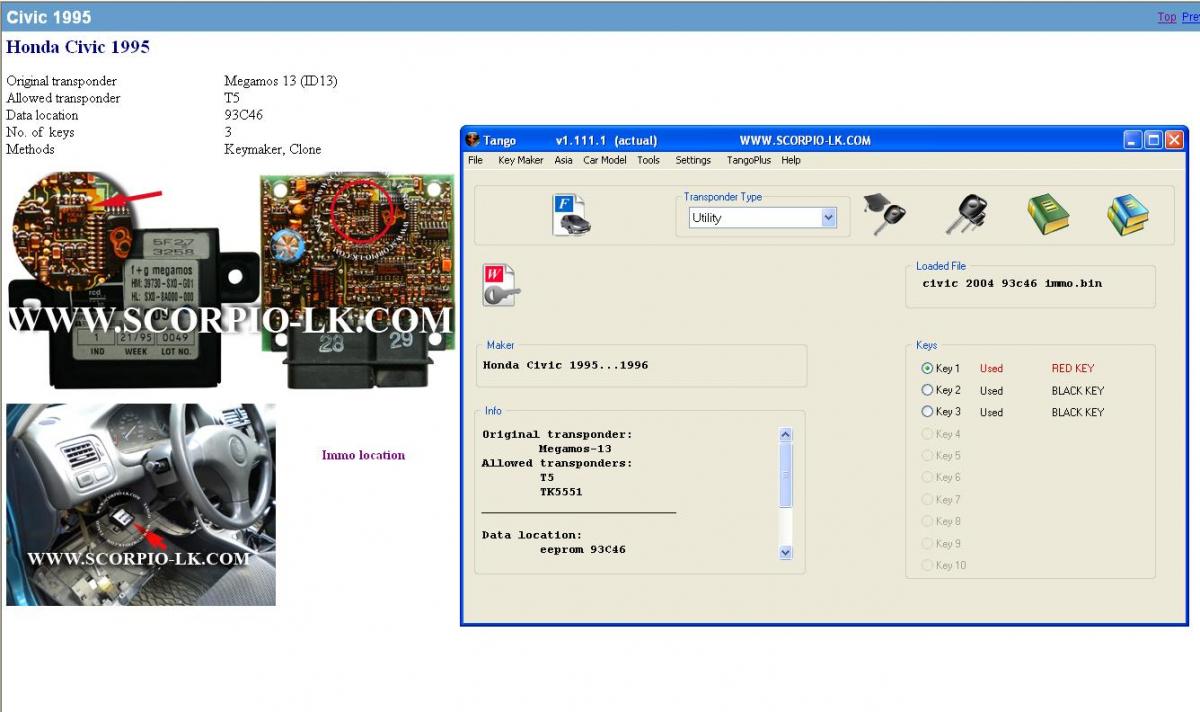Image resolution: width=1200 pixels, height=712 pixels.
Task: Open the single key with graduation cap icon
Action: click(885, 215)
